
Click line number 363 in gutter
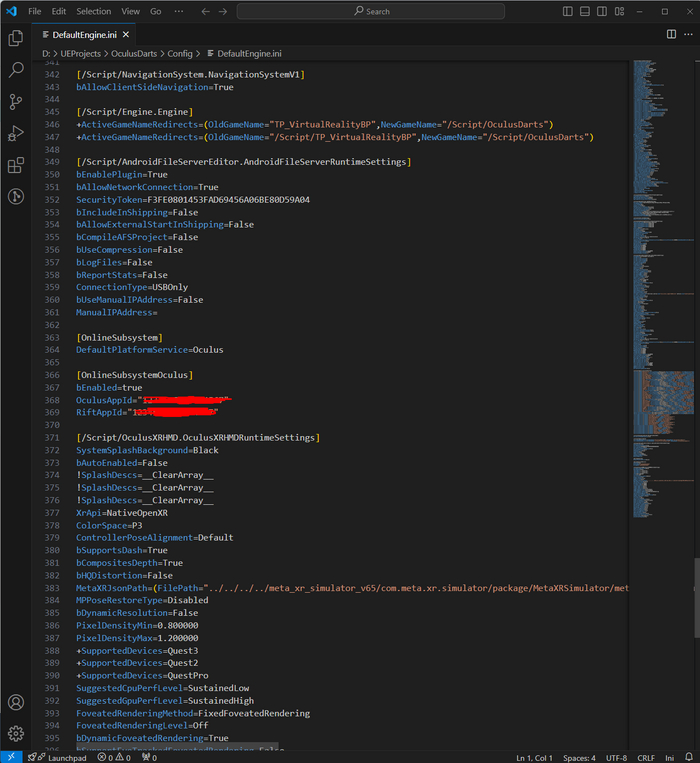52,337
